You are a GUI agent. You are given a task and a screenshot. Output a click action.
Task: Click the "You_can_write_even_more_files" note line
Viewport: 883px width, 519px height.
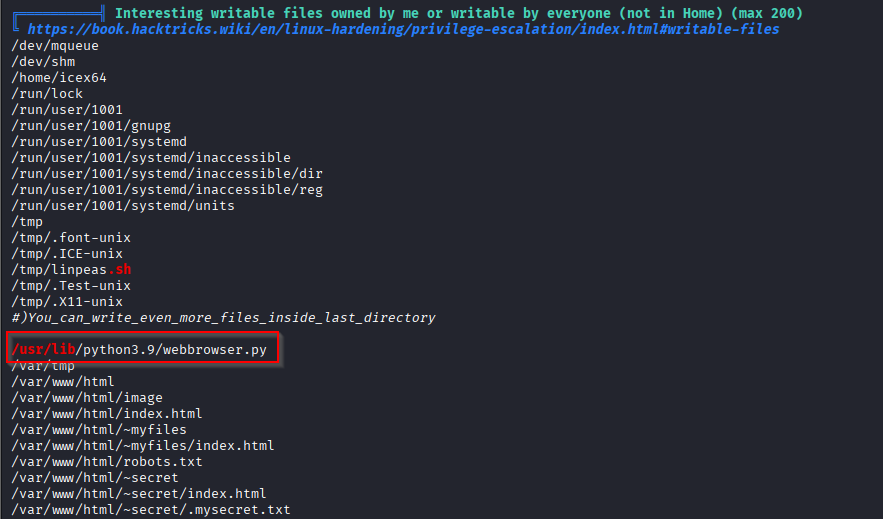tap(223, 318)
